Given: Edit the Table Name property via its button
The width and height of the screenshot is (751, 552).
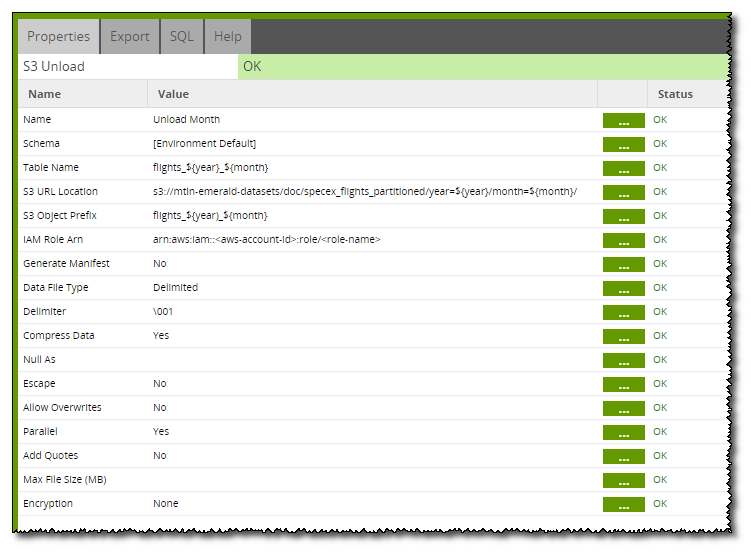Looking at the screenshot, I should pos(624,169).
